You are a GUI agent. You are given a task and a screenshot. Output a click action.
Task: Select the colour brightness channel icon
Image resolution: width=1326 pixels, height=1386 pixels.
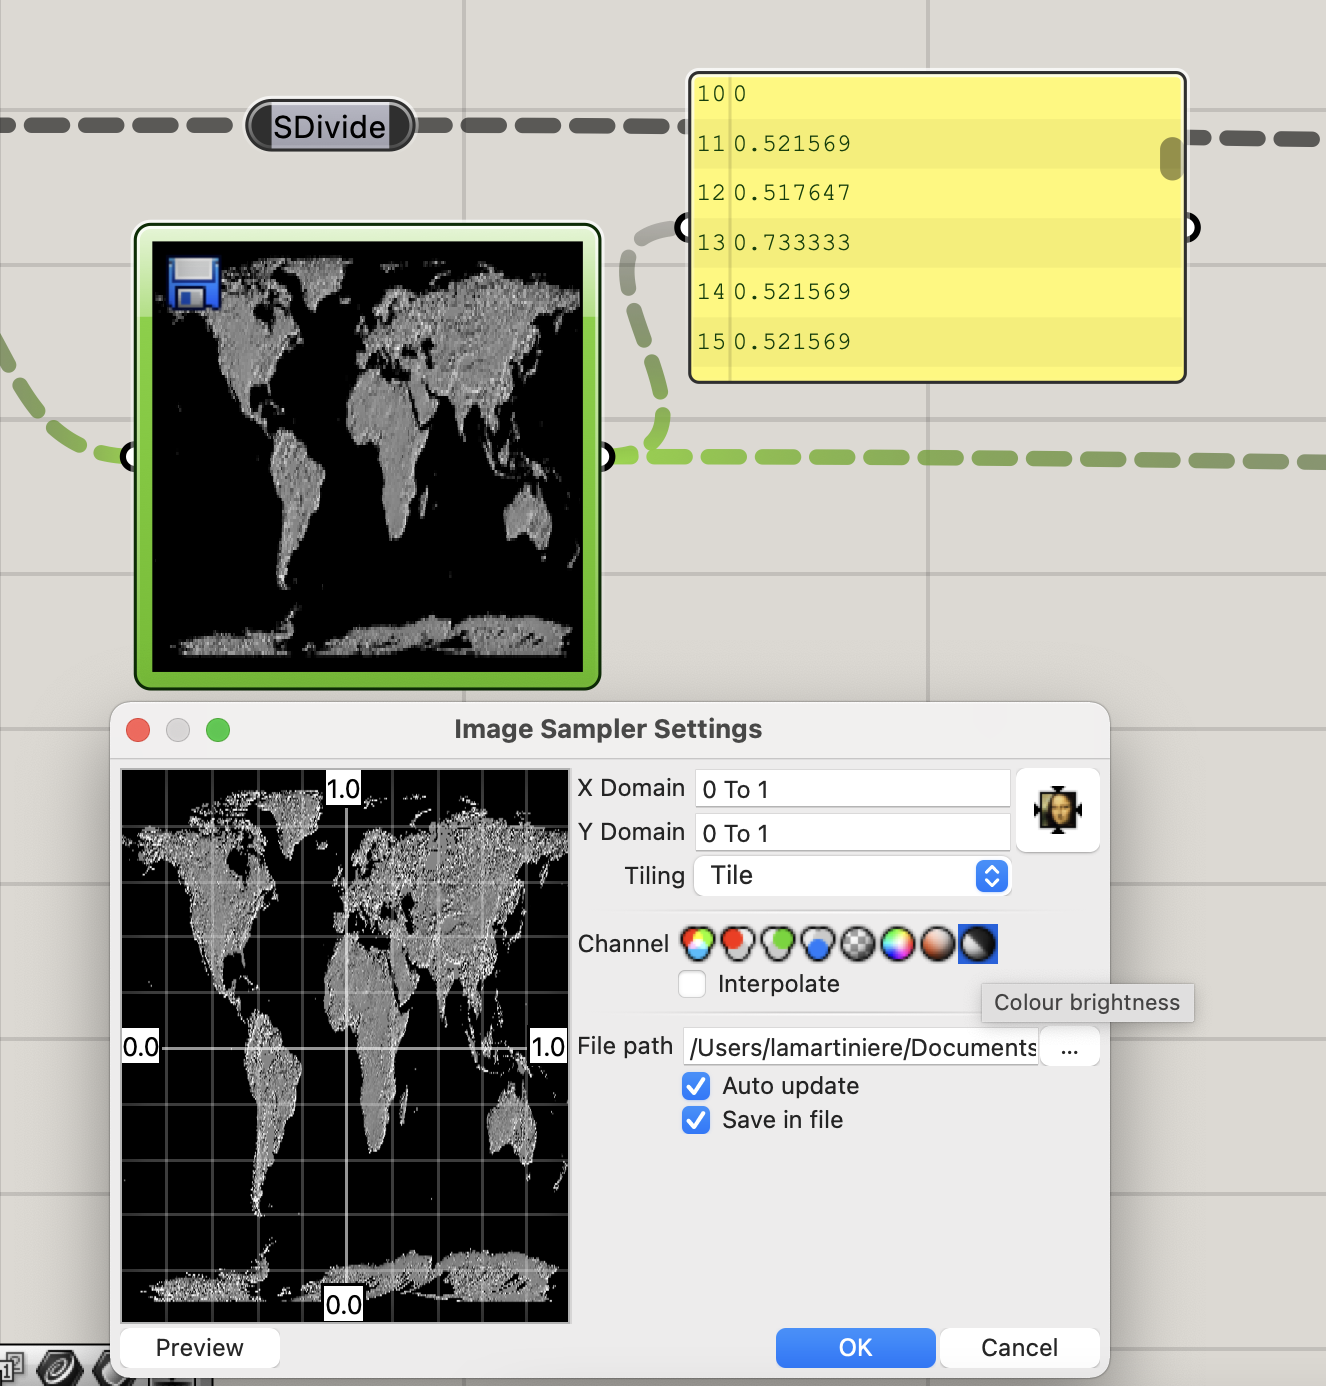(x=978, y=943)
